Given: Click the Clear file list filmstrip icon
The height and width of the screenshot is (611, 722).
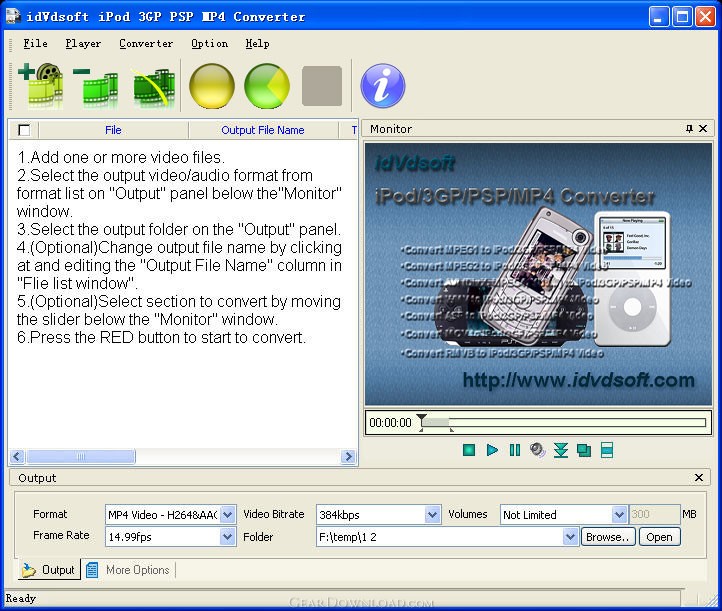Looking at the screenshot, I should (153, 87).
